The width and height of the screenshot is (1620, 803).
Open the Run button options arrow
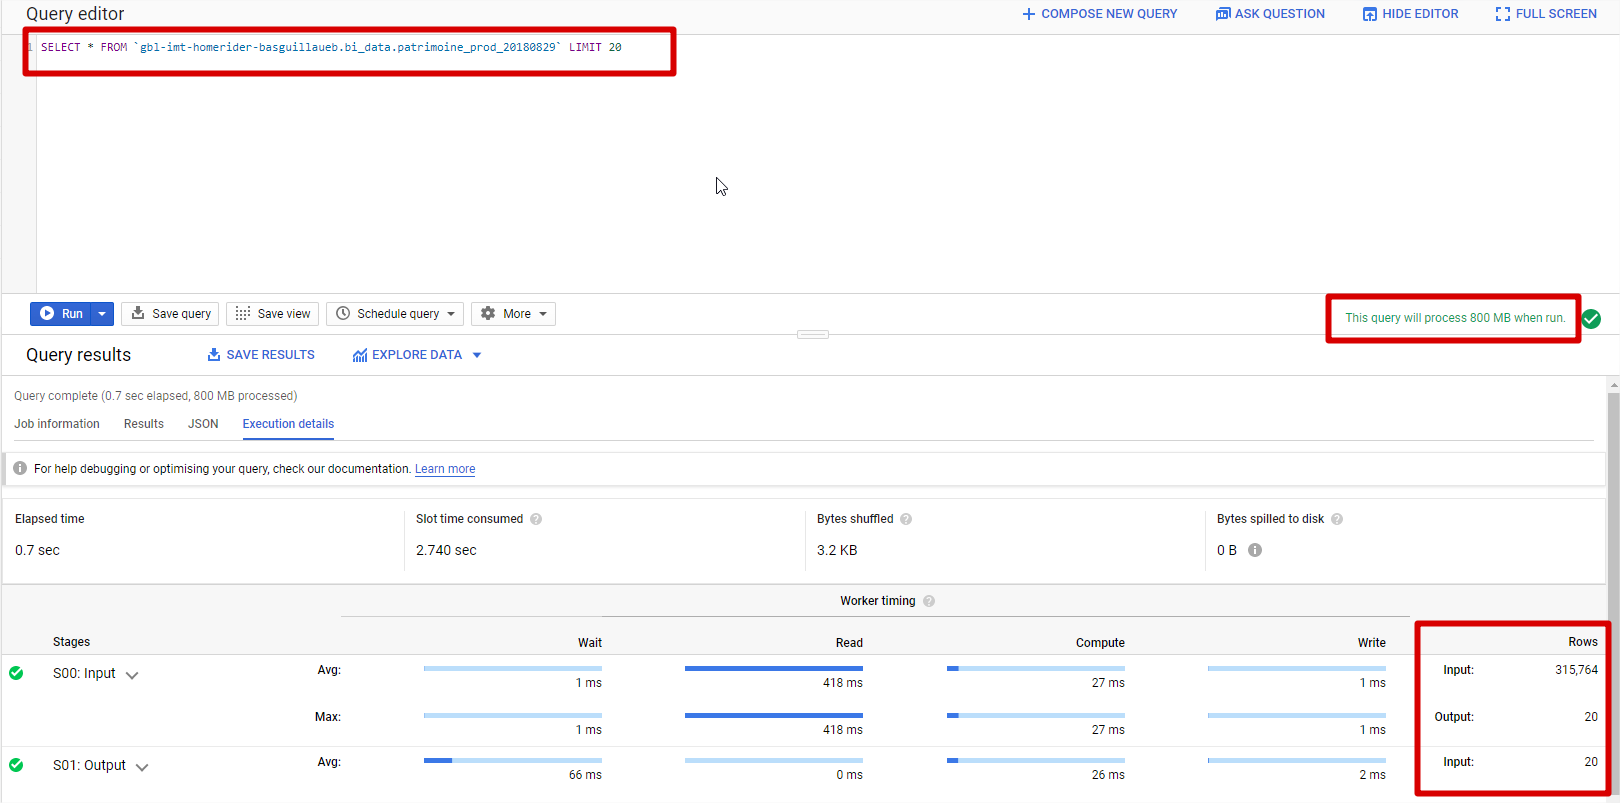pyautogui.click(x=102, y=314)
